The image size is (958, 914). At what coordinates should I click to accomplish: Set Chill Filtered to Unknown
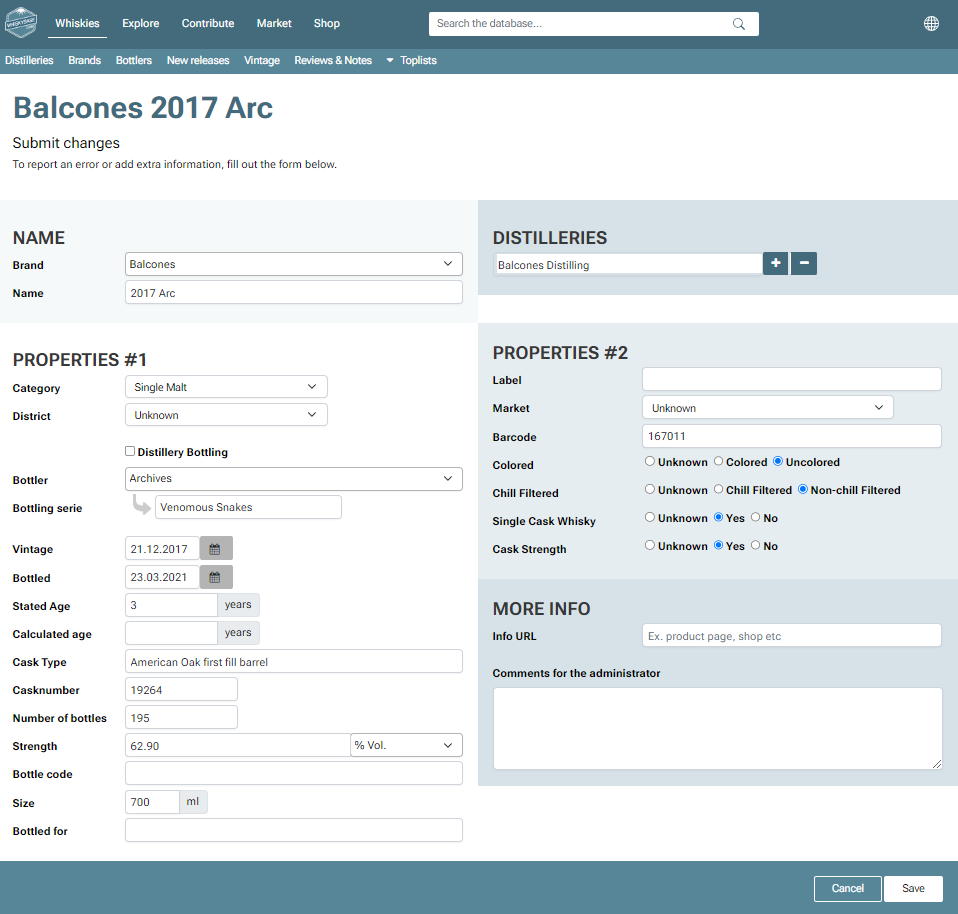point(650,489)
